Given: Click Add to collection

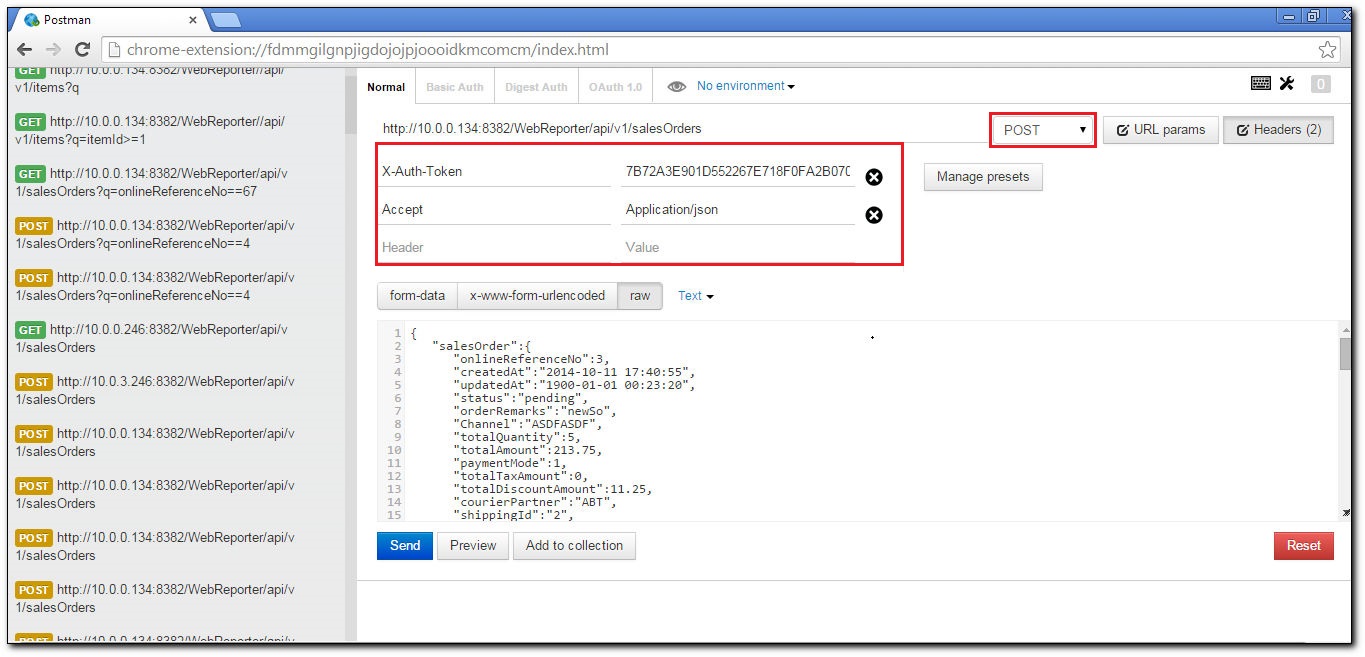Looking at the screenshot, I should [x=574, y=546].
